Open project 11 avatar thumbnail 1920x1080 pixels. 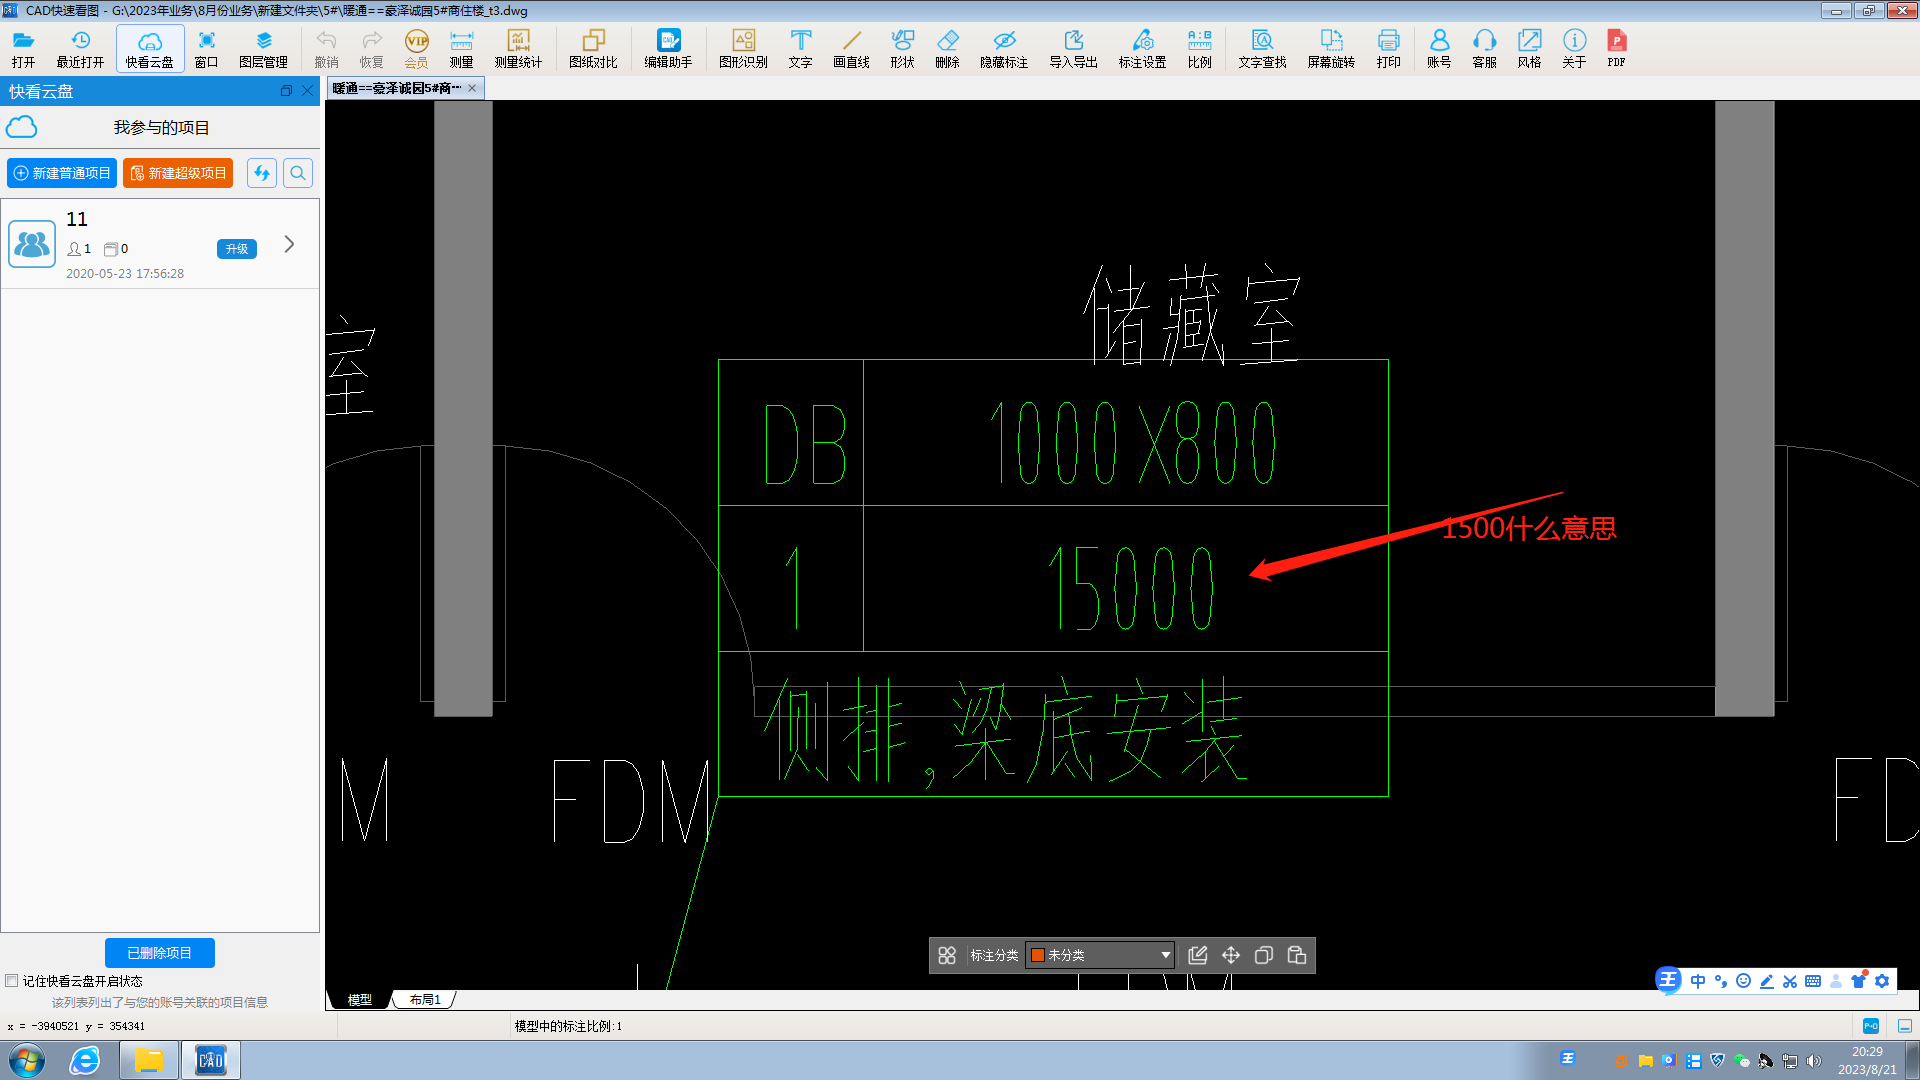32,244
